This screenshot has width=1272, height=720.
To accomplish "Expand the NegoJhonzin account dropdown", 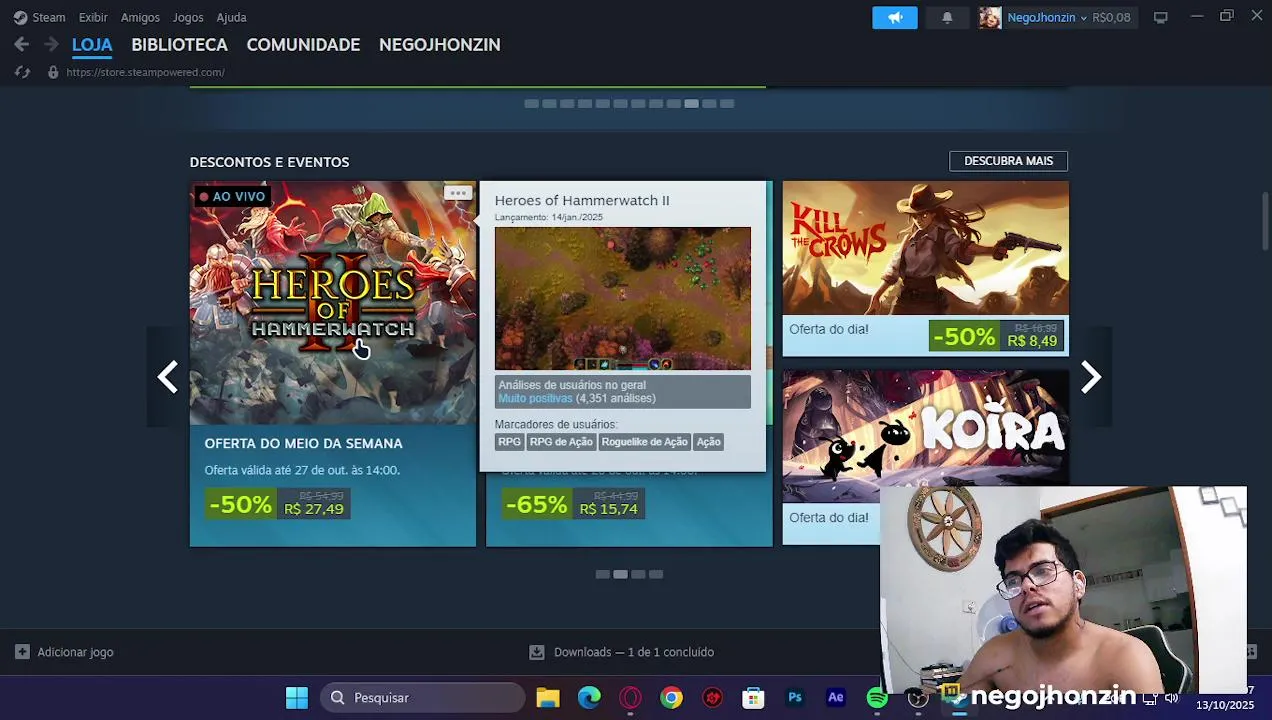I will point(1047,17).
